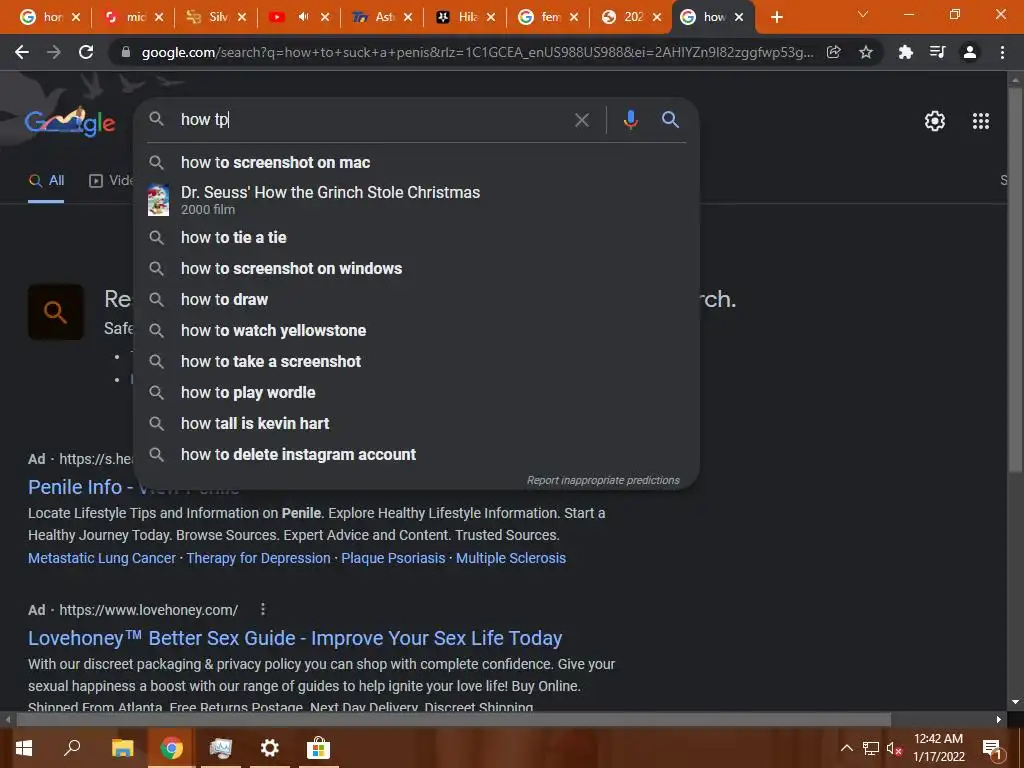This screenshot has height=768, width=1024.
Task: Click 'Report inappropriate predictions'
Action: click(603, 481)
